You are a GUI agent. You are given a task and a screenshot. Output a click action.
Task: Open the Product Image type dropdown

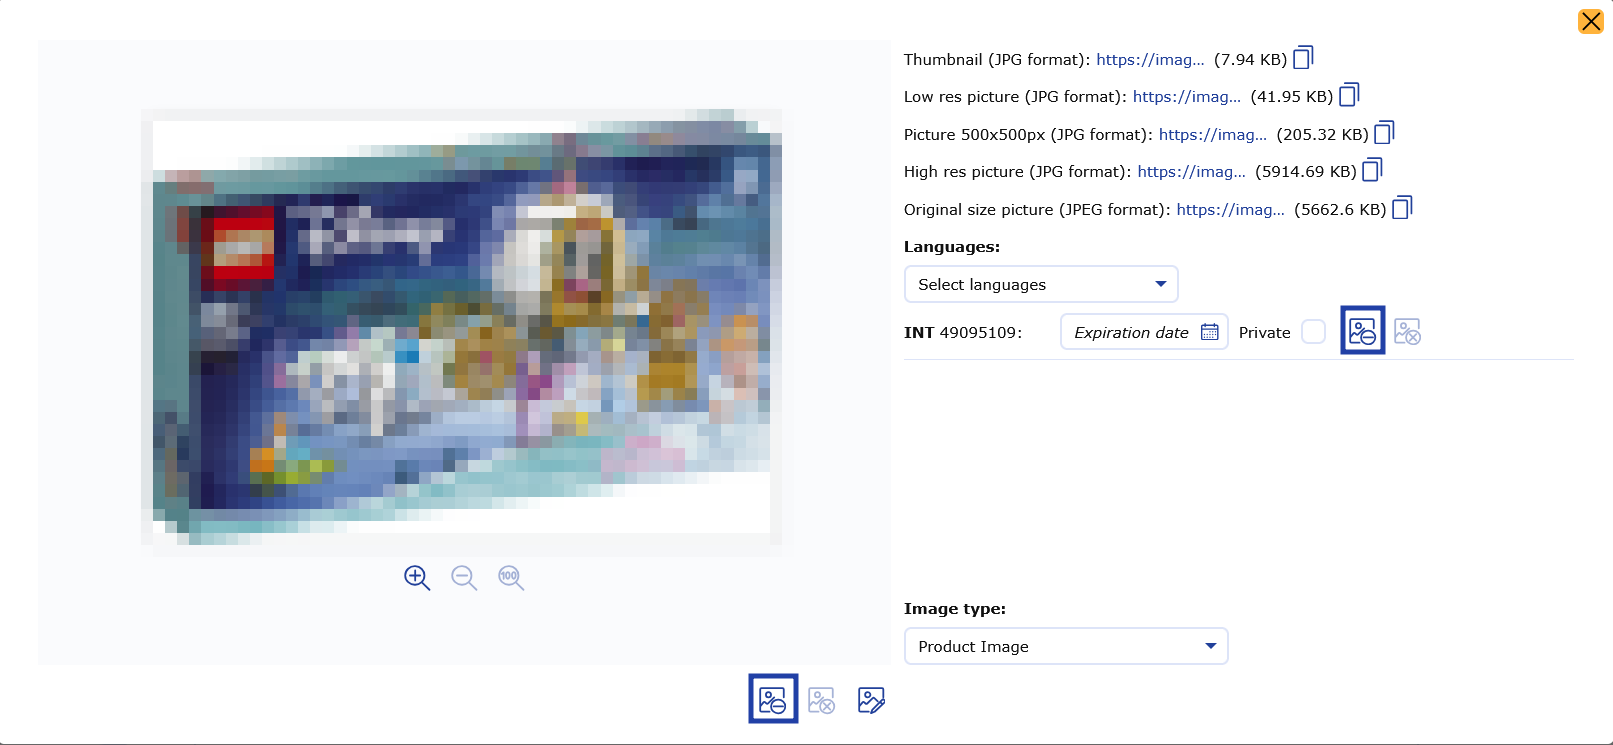(x=1066, y=646)
